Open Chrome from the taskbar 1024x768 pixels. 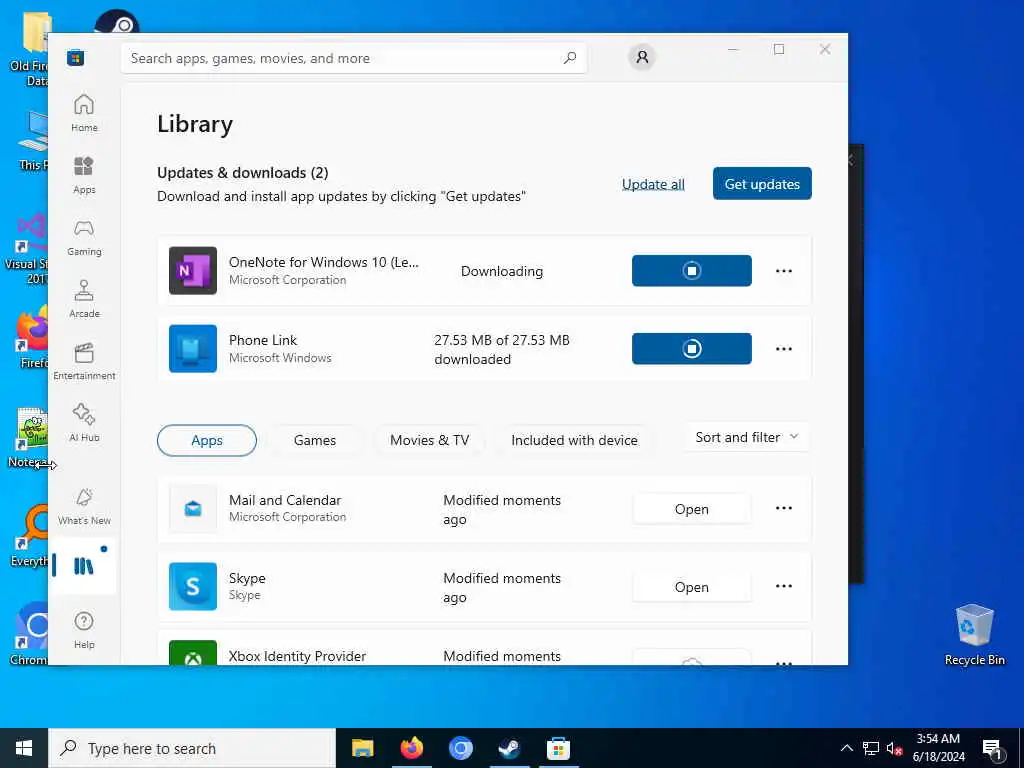[460, 748]
